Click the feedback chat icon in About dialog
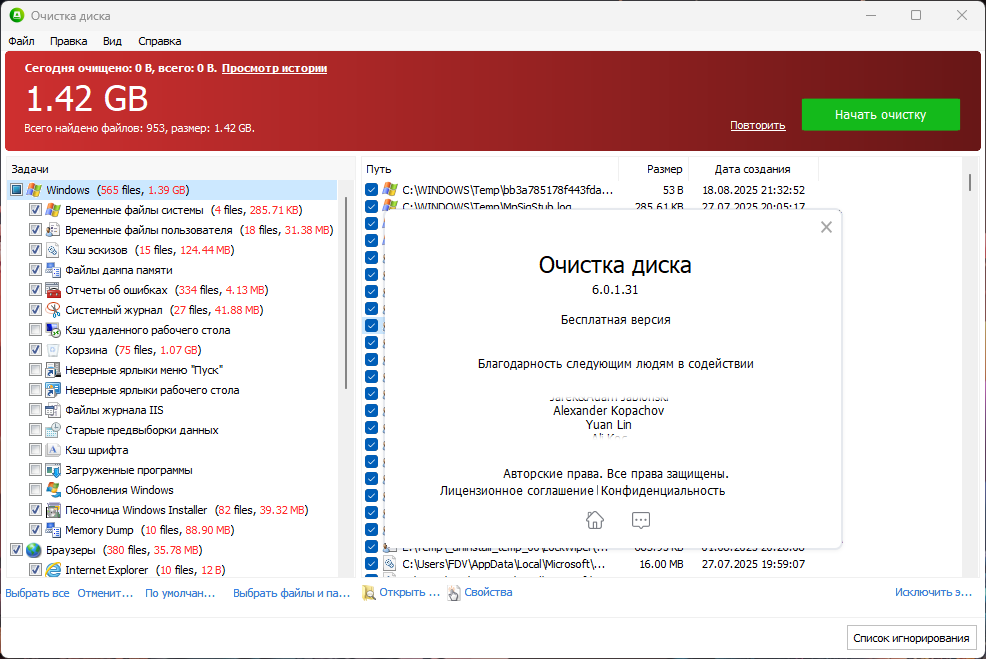Image resolution: width=986 pixels, height=659 pixels. tap(641, 520)
